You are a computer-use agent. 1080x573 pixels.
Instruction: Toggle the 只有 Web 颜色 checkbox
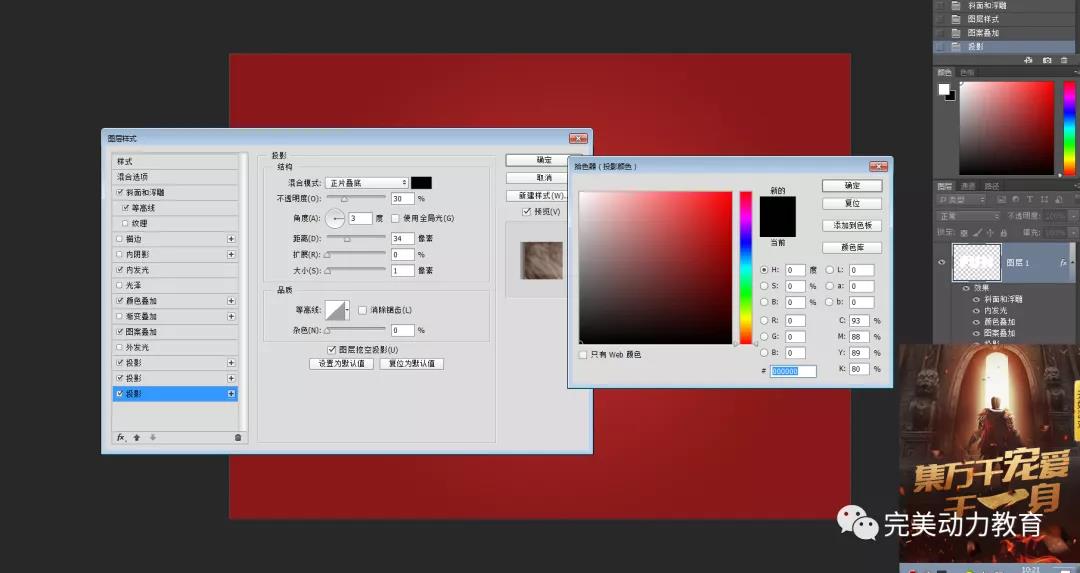coord(583,354)
